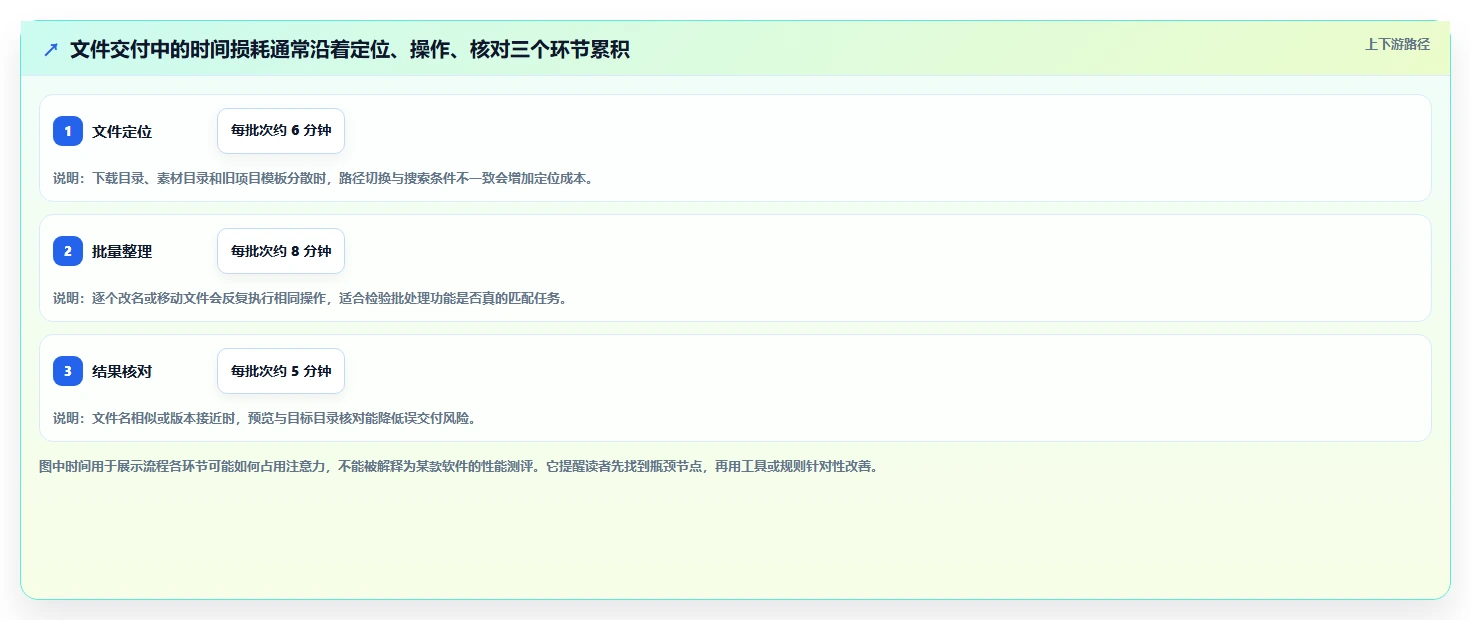Select the 批量整理 step label
This screenshot has height=620, width=1471.
pos(122,251)
